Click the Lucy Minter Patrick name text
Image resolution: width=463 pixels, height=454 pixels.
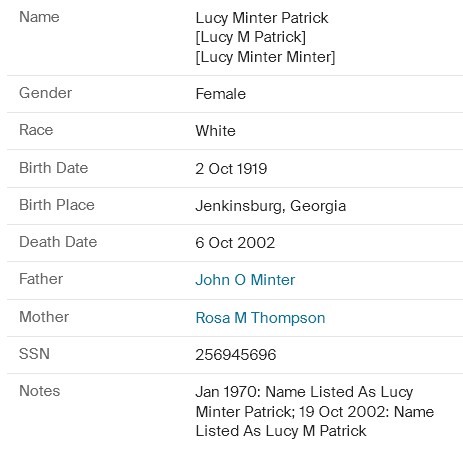tap(262, 18)
